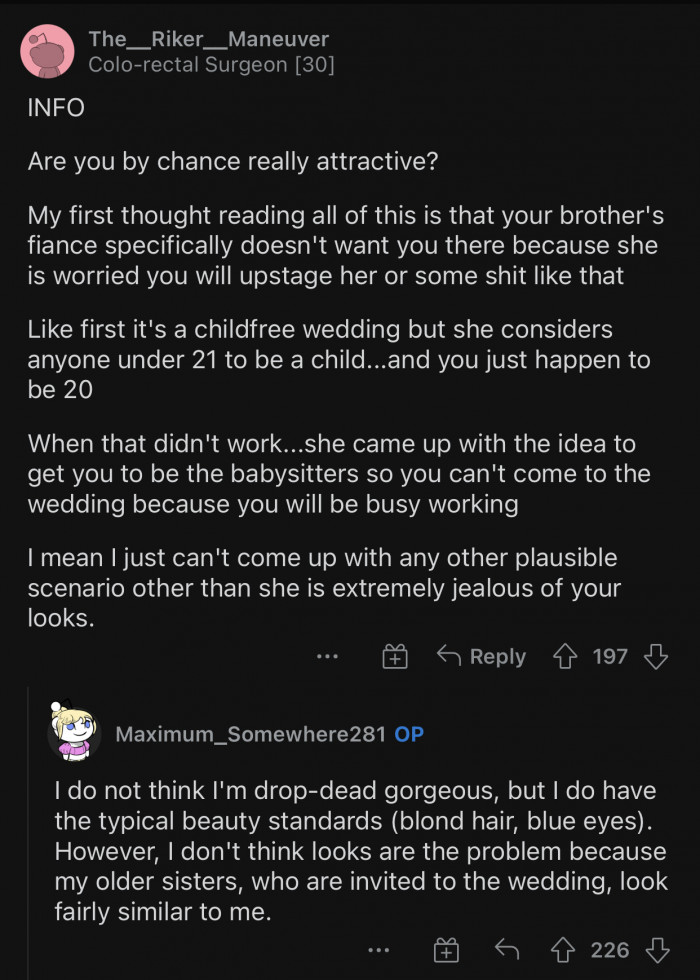Select the upvote arrow on the top comment
The width and height of the screenshot is (700, 980).
[567, 657]
